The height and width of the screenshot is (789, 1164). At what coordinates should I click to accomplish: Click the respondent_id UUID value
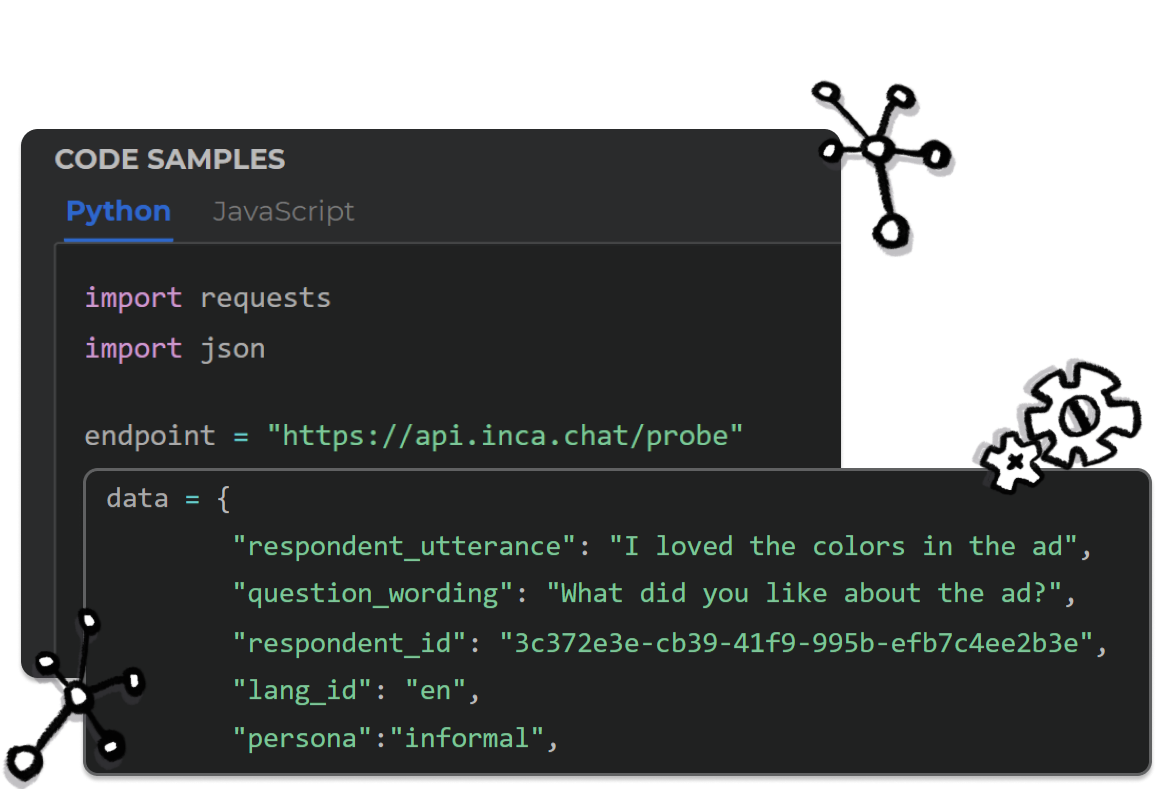[797, 642]
